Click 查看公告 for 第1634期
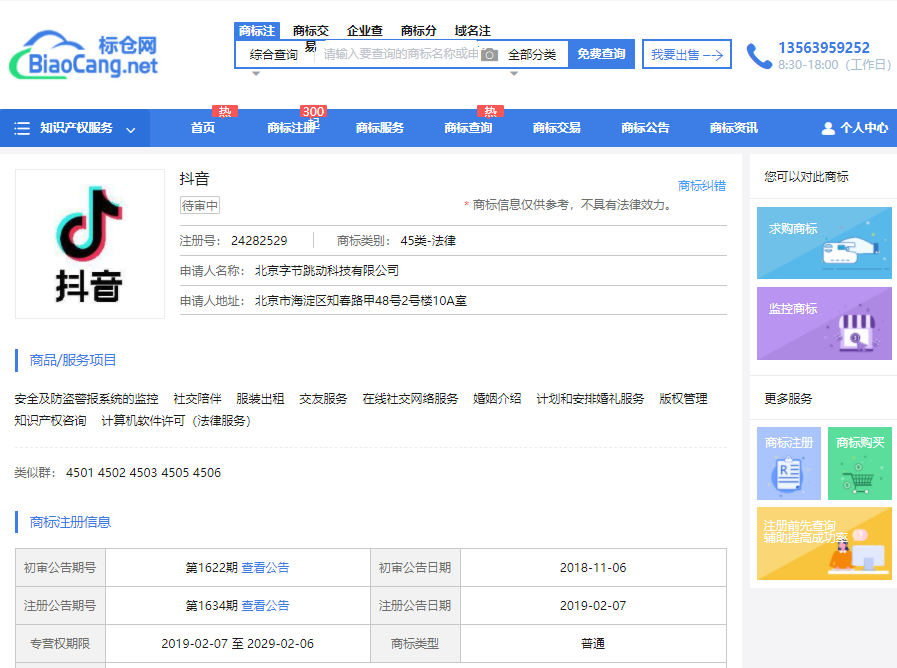Viewport: 897px width, 668px height. pyautogui.click(x=265, y=606)
